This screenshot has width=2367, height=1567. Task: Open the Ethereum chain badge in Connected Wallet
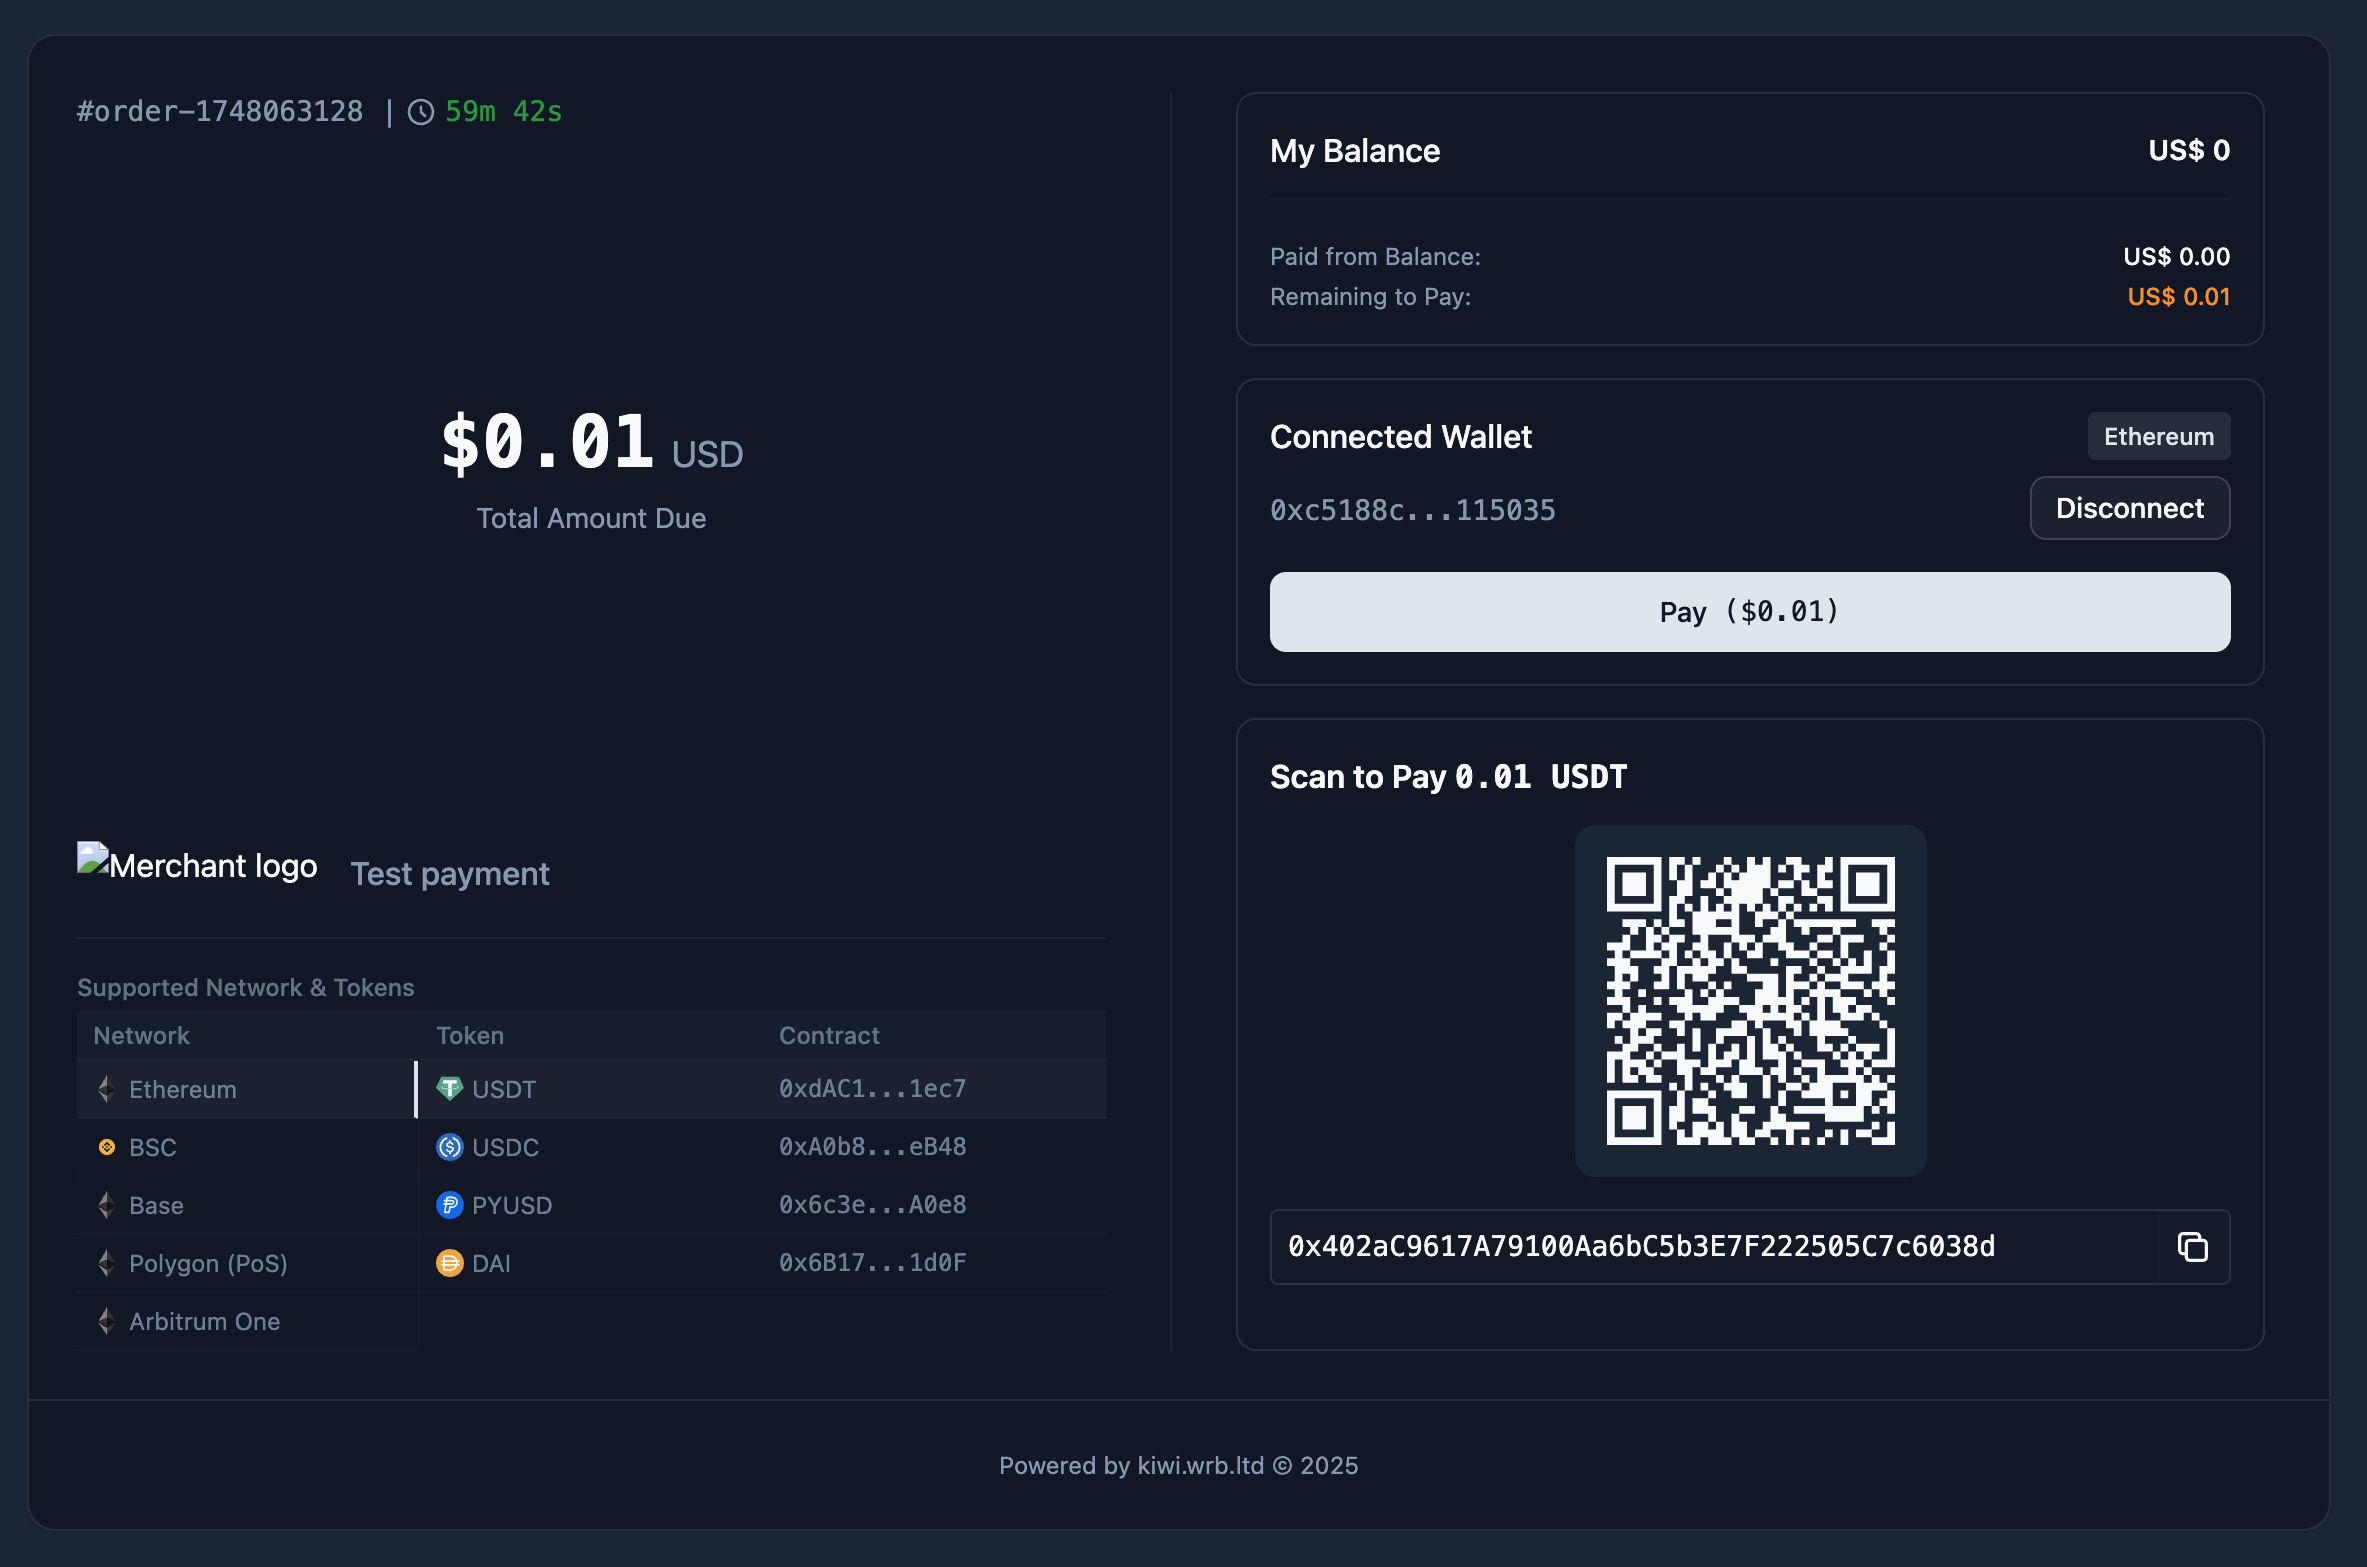(2158, 436)
